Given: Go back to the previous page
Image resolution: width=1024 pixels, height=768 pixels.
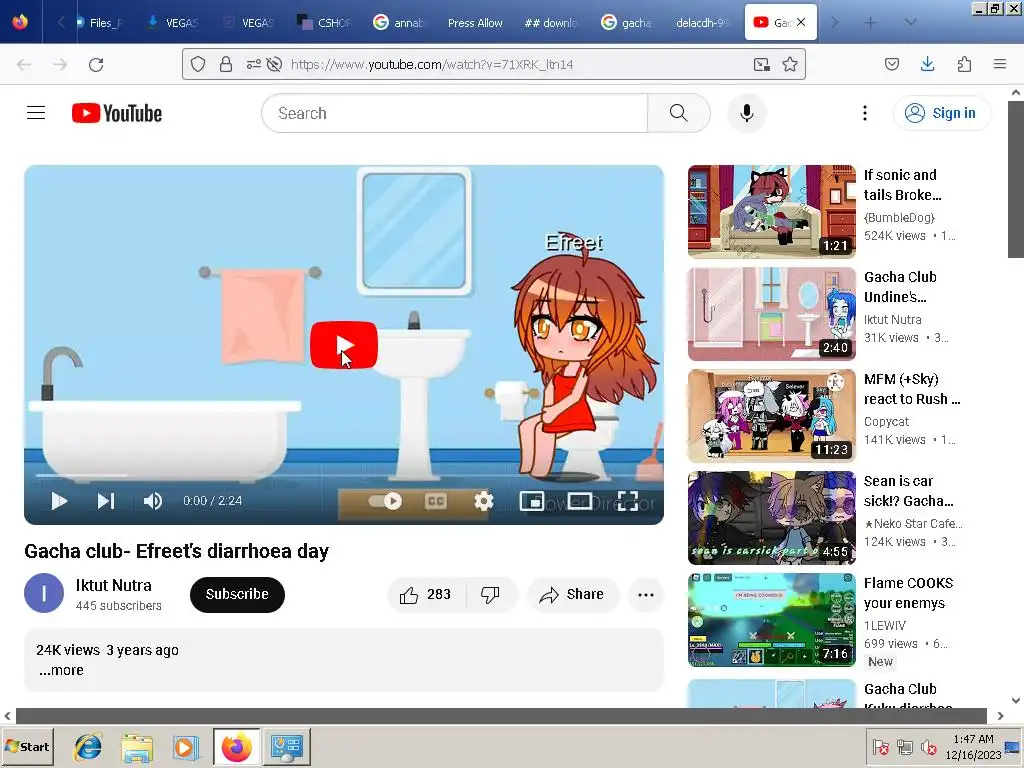Looking at the screenshot, I should coord(24,64).
